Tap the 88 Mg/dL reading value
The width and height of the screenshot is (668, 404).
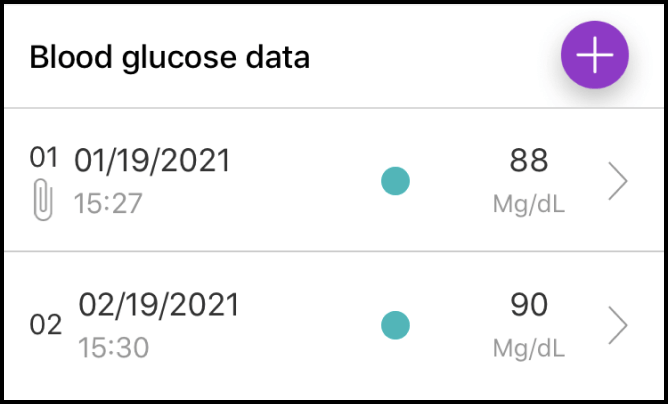[x=529, y=161]
